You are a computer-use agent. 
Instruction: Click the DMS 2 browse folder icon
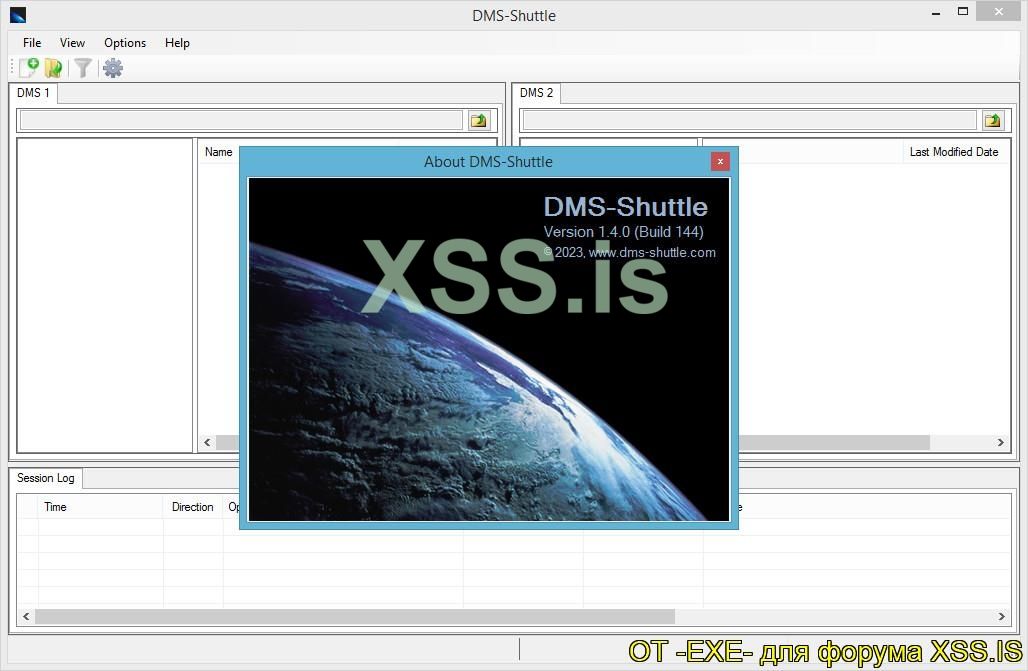[x=993, y=120]
